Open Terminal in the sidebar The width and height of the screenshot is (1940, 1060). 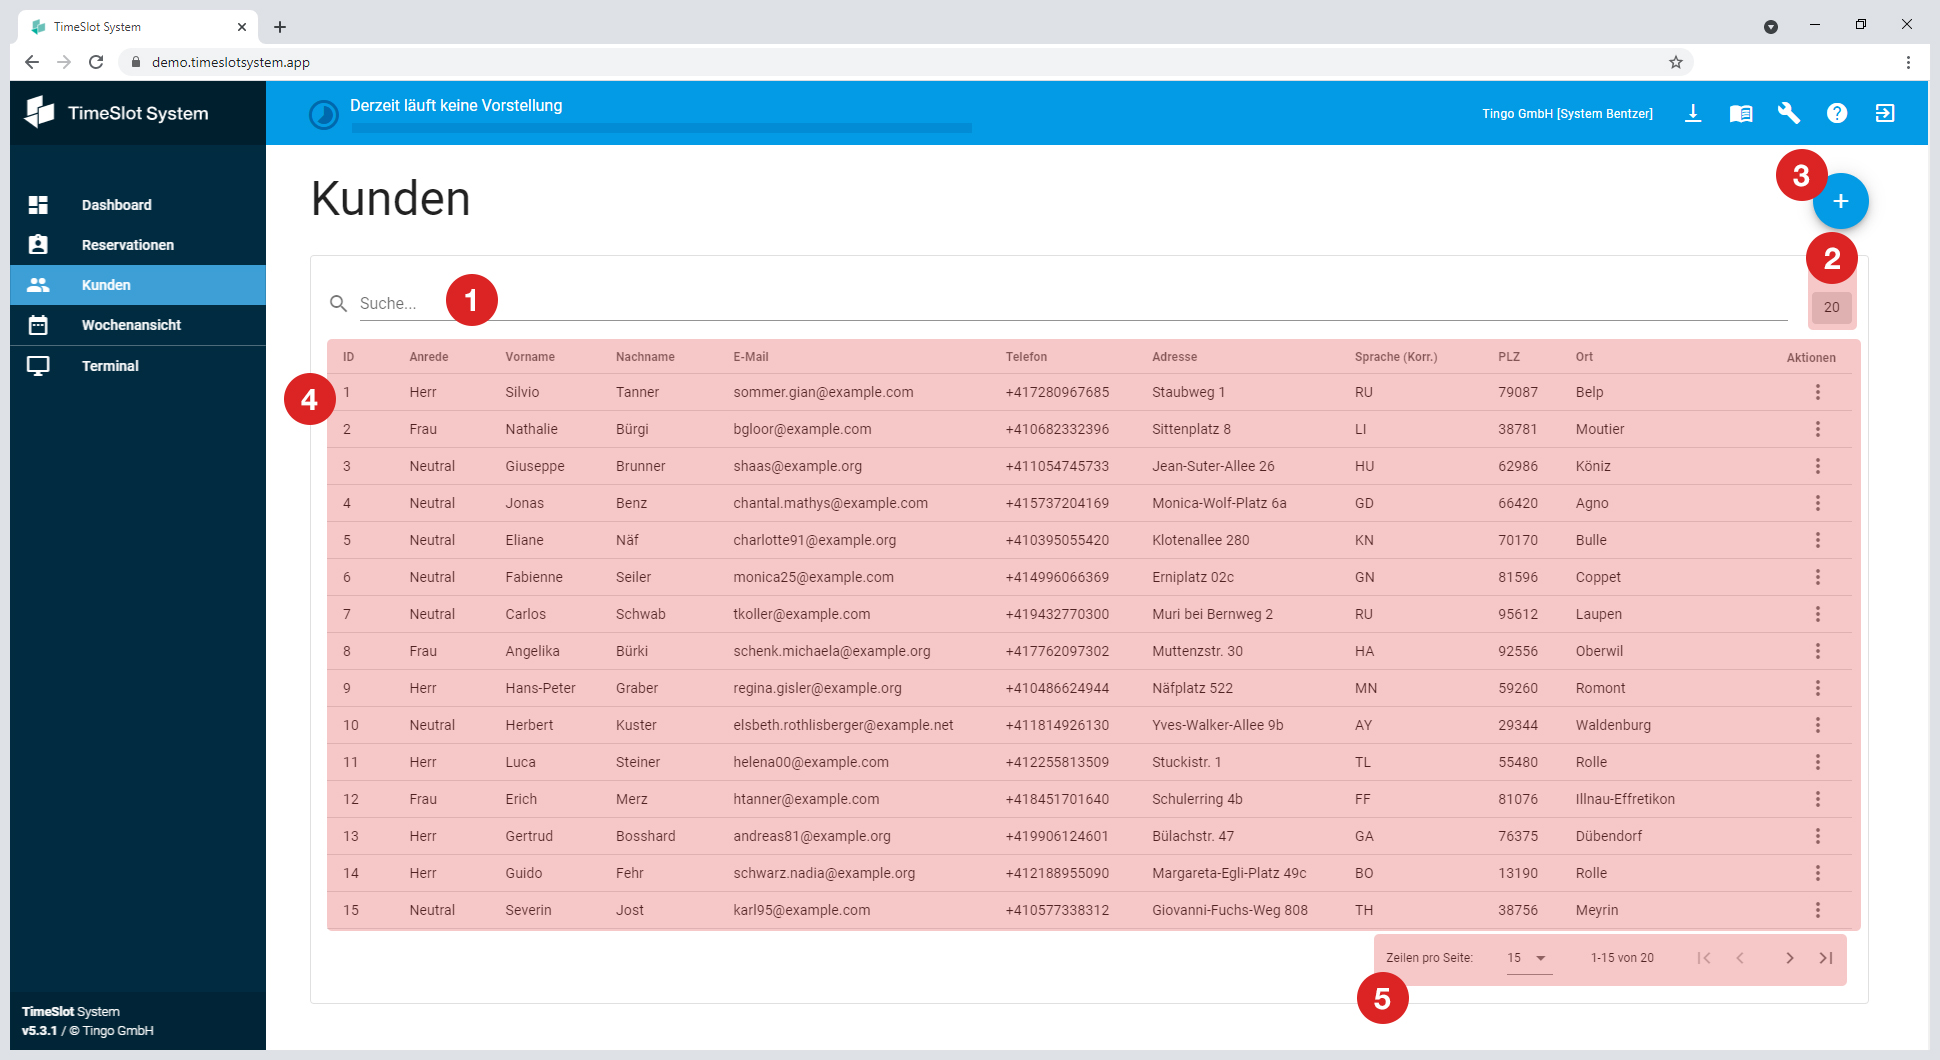click(x=138, y=366)
